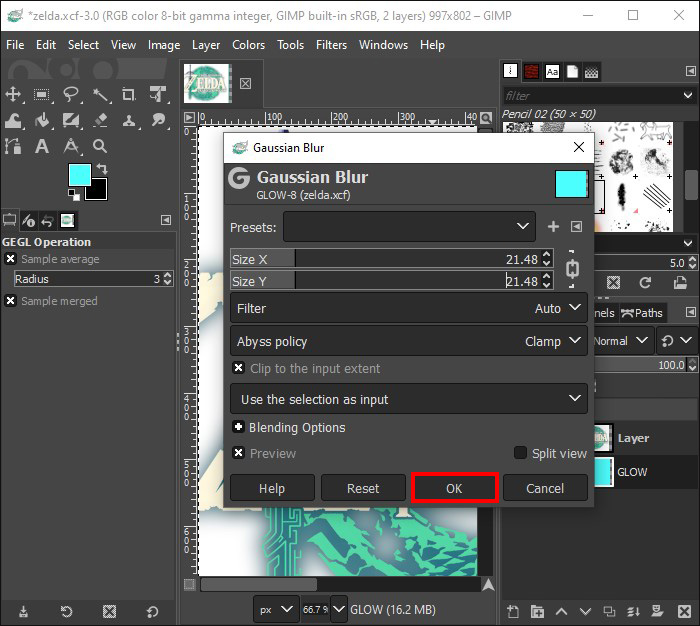Toggle Sample average checkbox
The image size is (700, 626).
(x=11, y=259)
